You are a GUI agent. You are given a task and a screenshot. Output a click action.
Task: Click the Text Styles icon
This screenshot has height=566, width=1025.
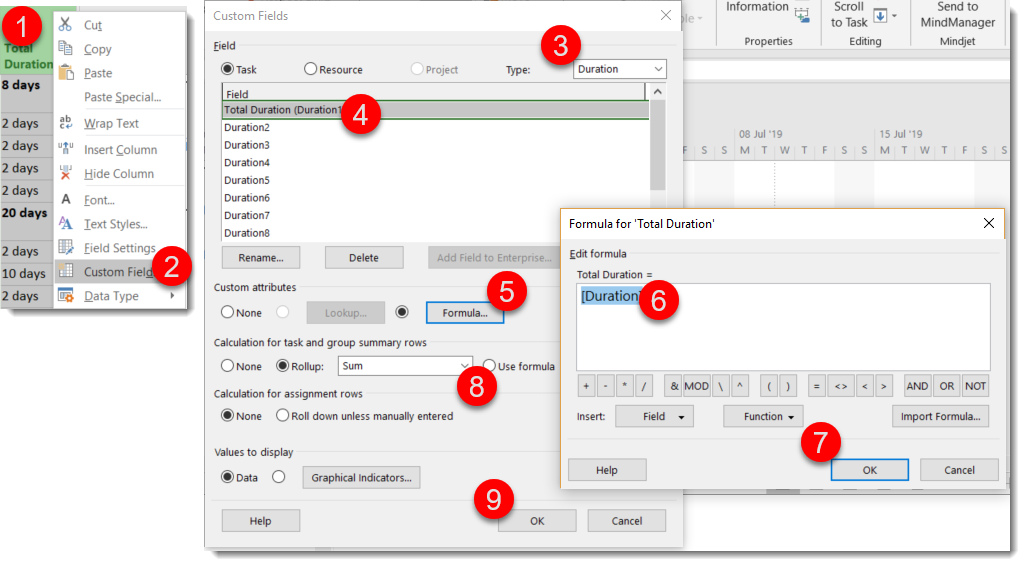(66, 224)
